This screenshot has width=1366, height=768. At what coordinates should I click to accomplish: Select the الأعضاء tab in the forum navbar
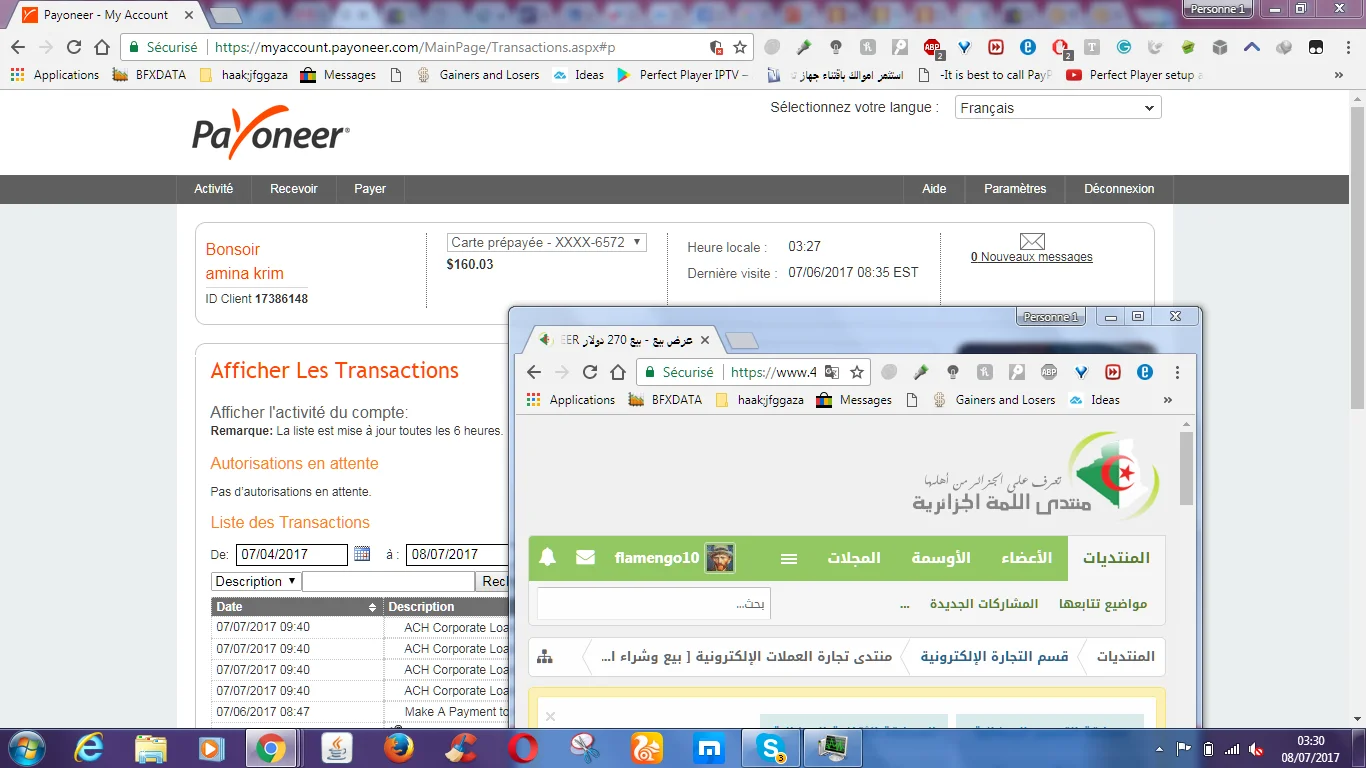tap(1027, 558)
